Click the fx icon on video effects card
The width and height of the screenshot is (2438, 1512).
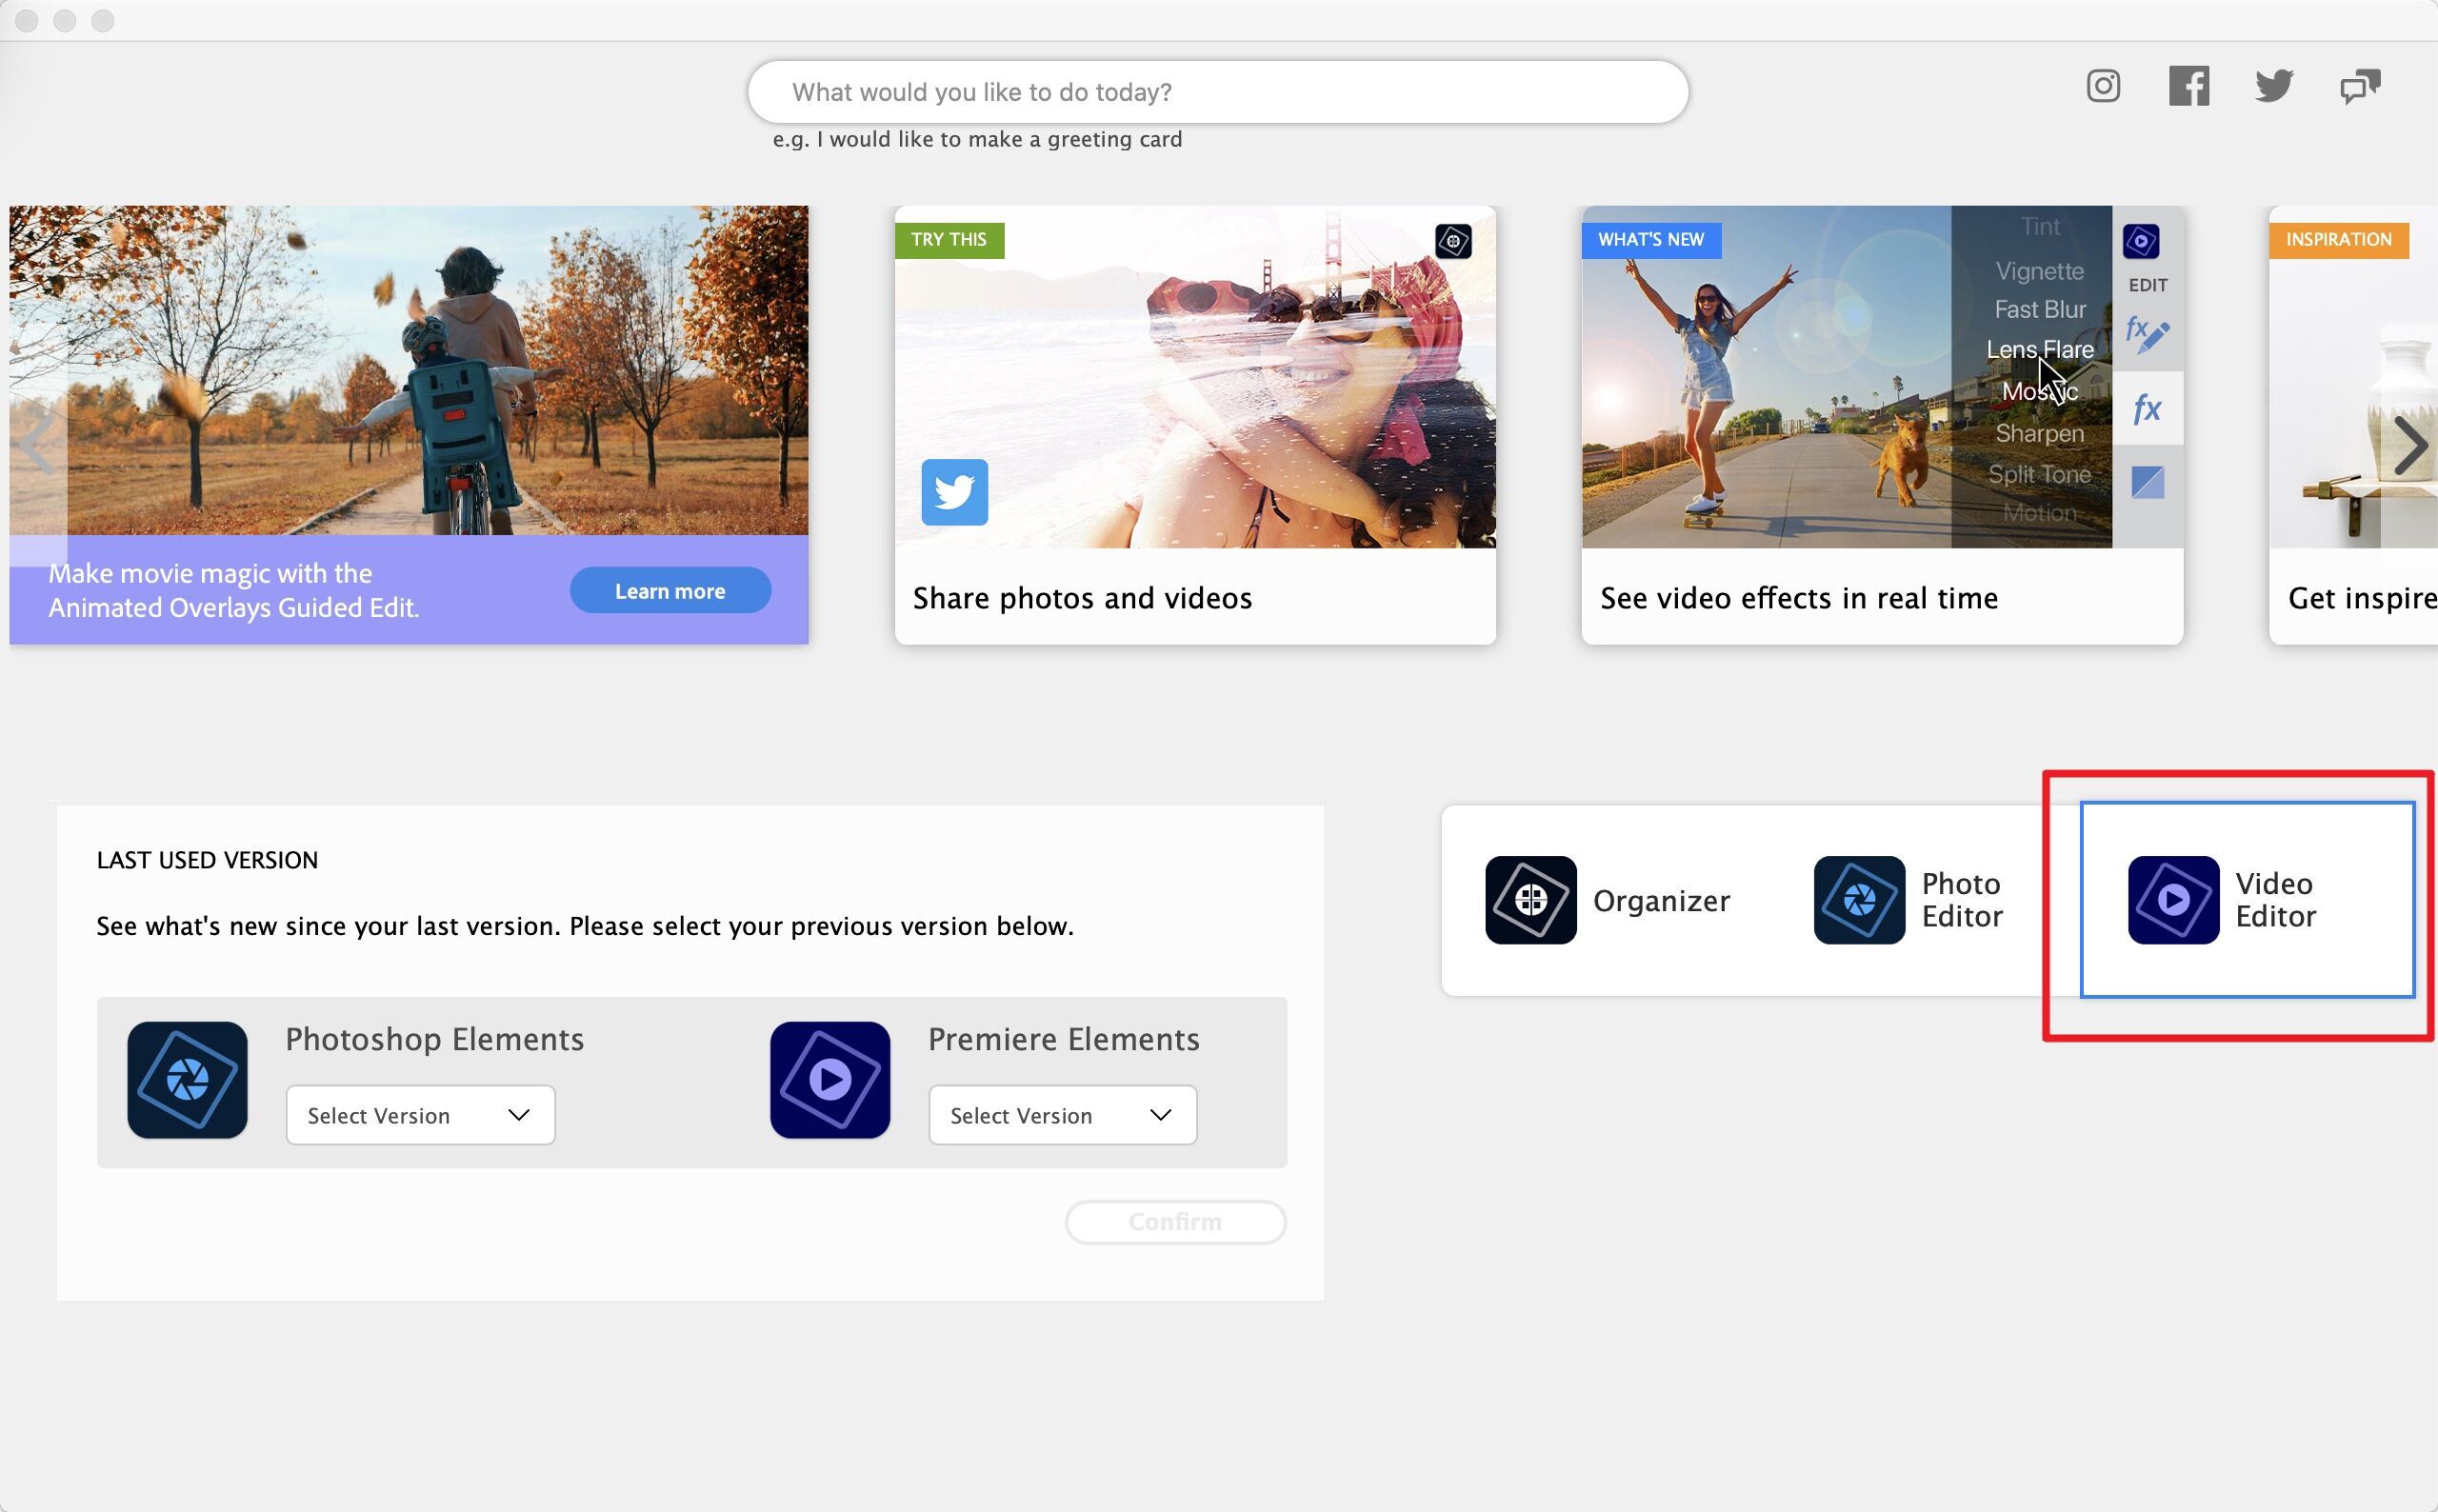point(2147,408)
